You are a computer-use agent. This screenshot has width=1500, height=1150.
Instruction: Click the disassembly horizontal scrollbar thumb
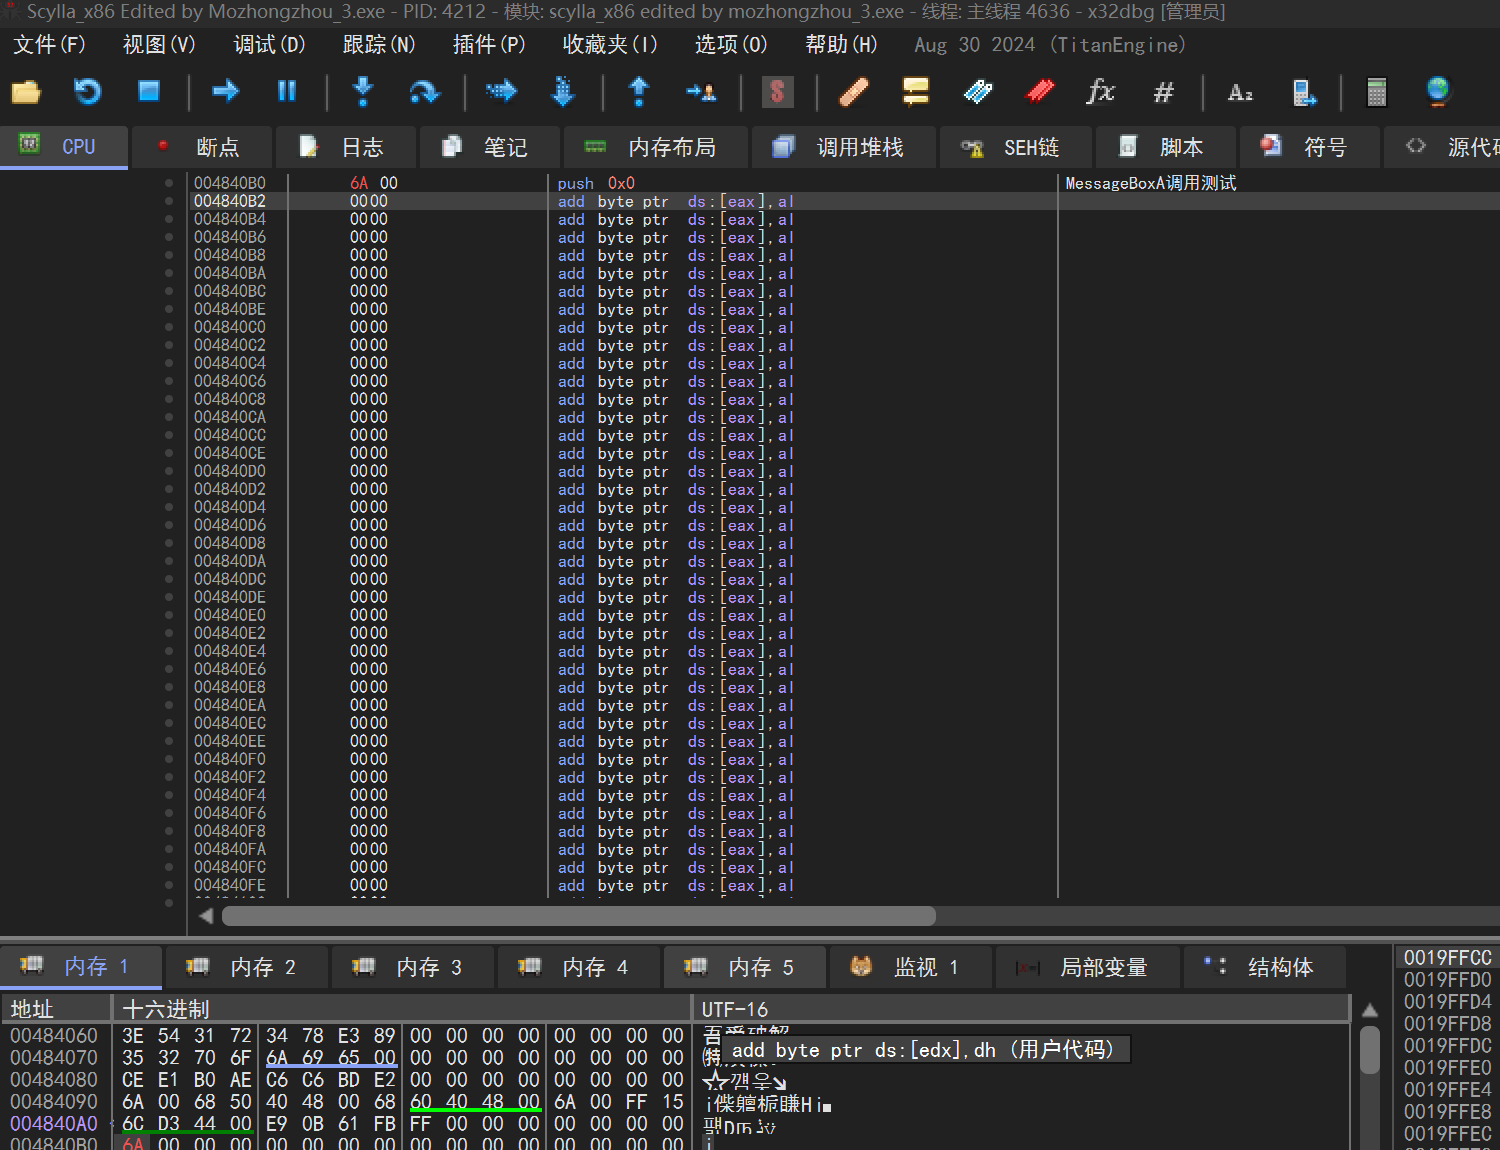579,916
